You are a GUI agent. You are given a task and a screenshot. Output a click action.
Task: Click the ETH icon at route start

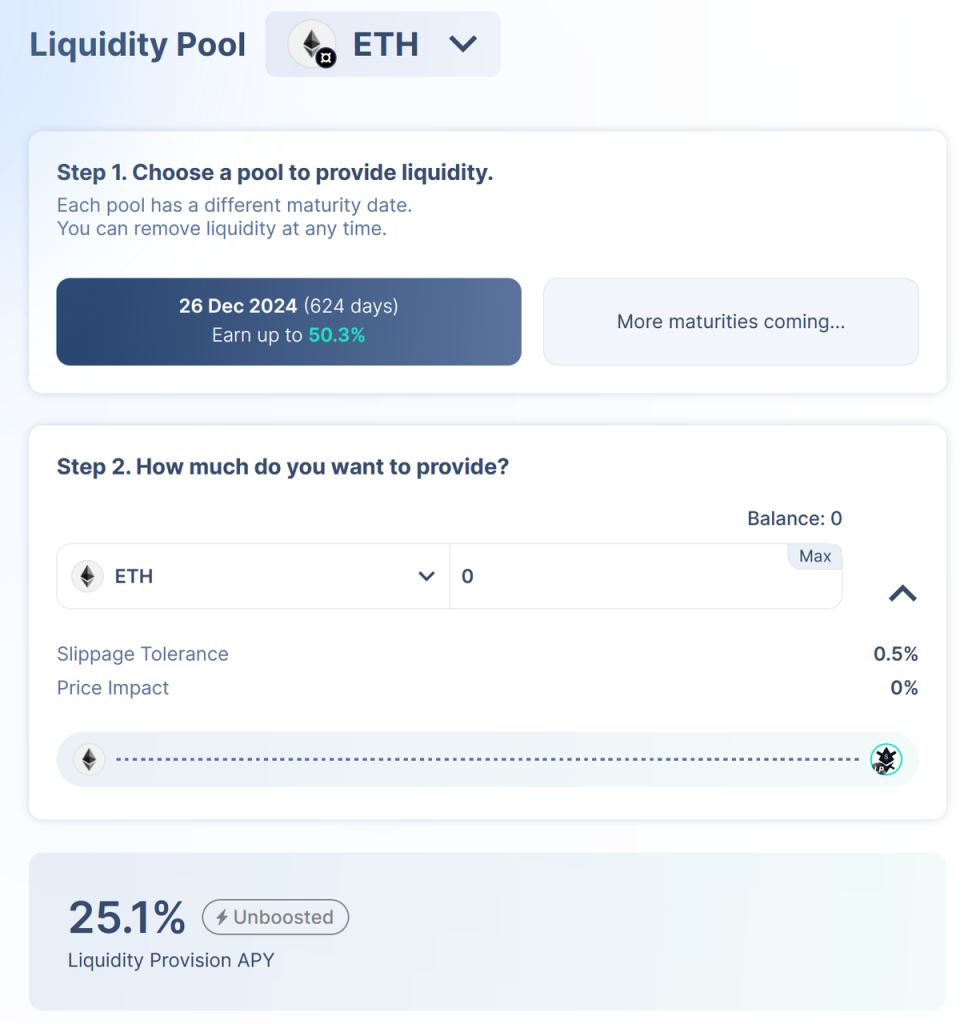coord(89,760)
